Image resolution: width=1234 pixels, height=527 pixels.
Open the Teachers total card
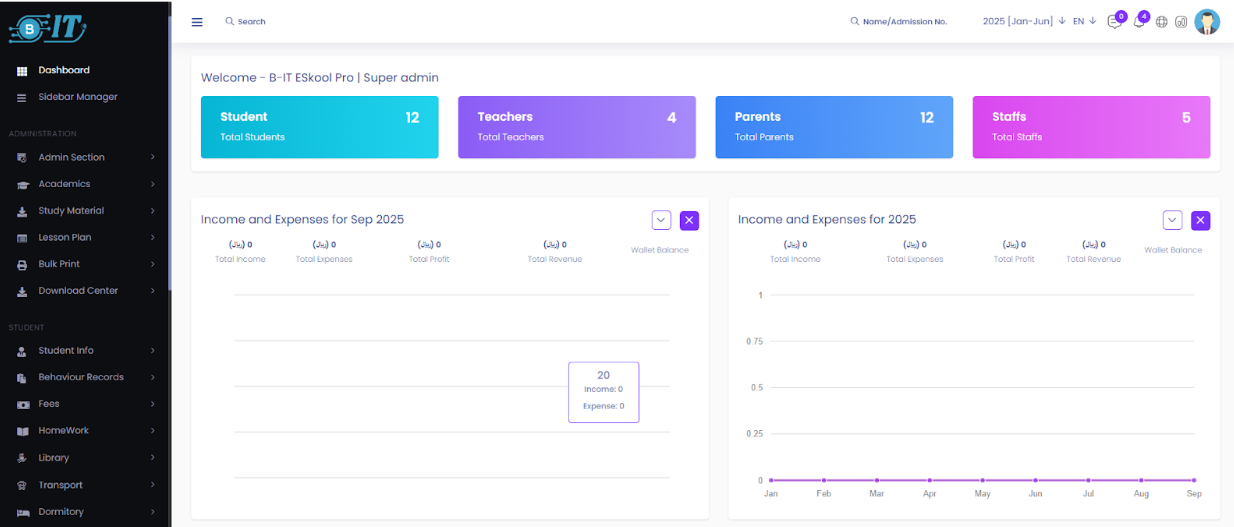(576, 127)
